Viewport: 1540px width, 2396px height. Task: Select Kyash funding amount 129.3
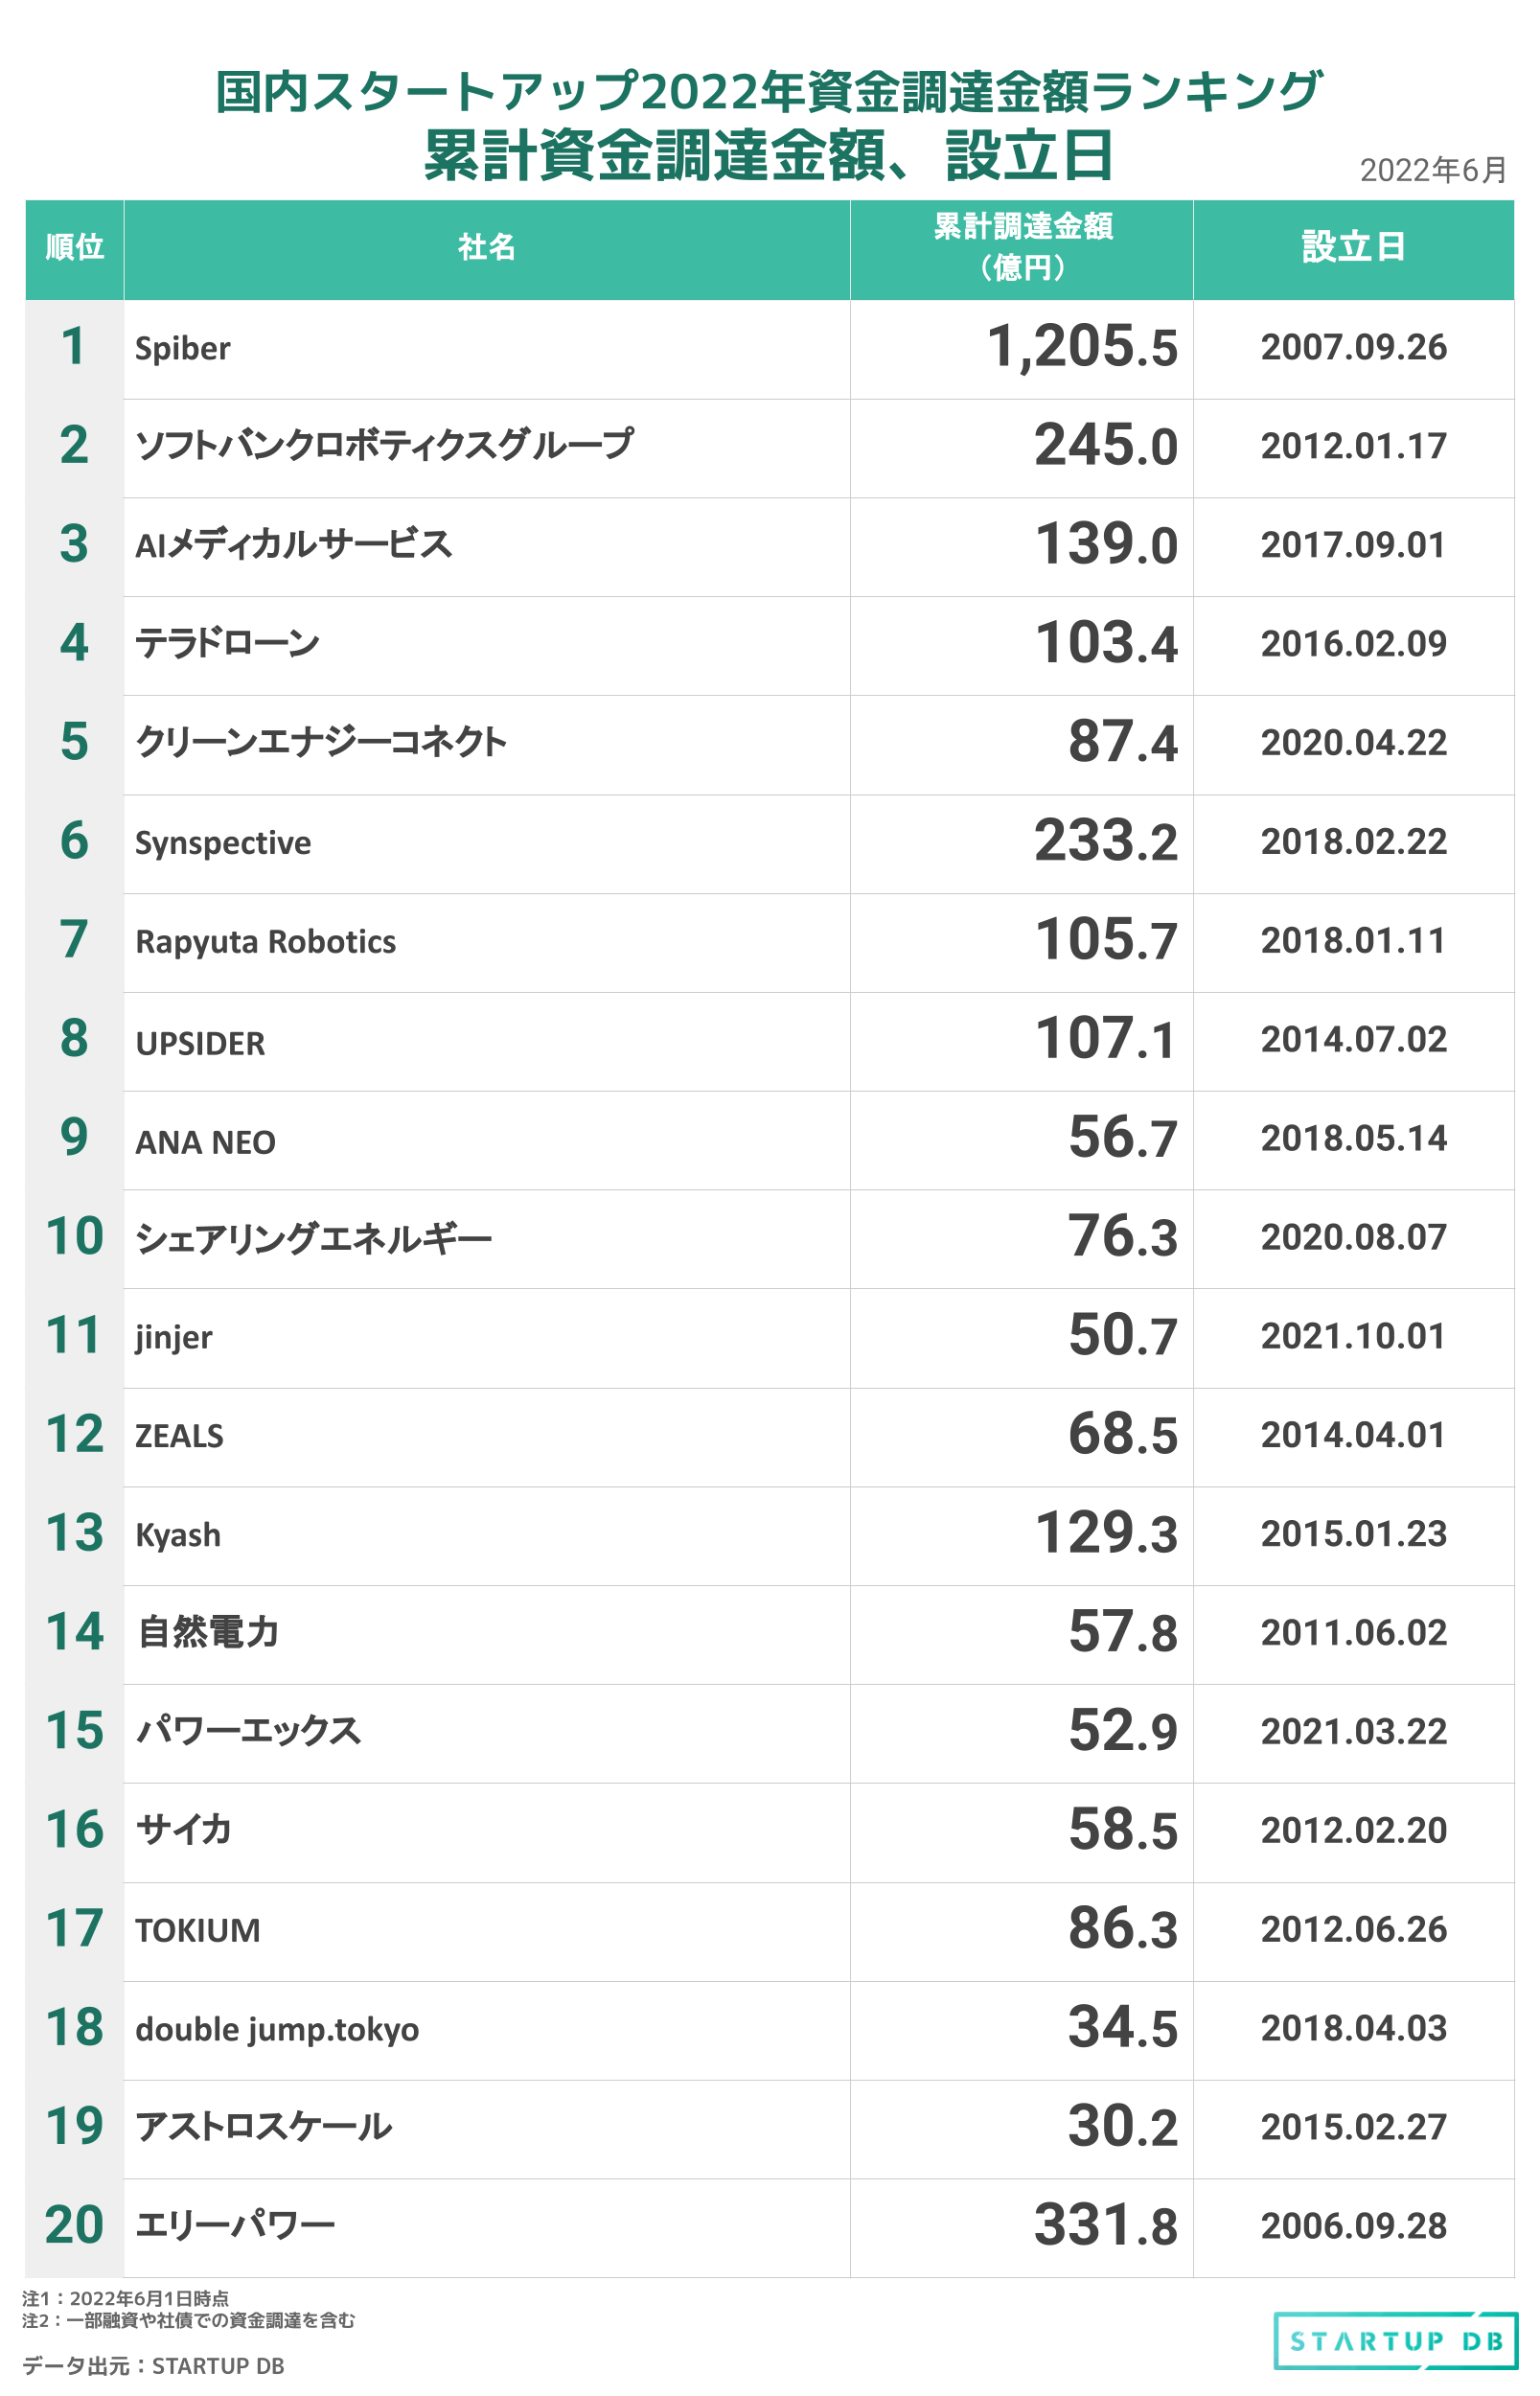[1106, 1533]
